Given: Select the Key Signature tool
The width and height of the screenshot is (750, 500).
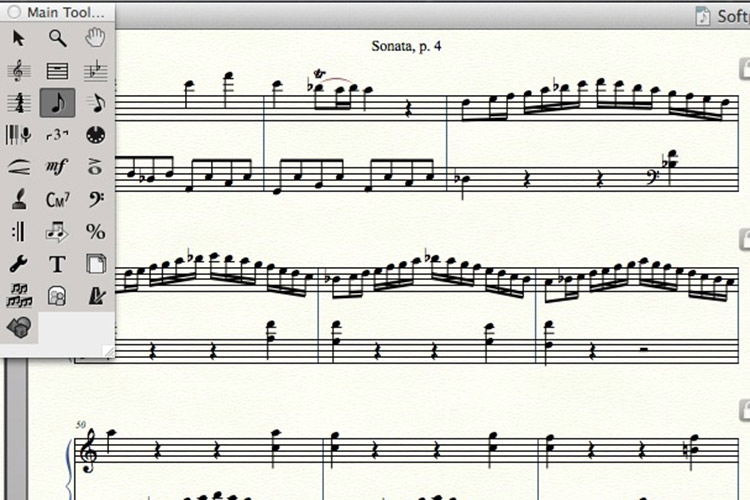Looking at the screenshot, I should tap(95, 71).
